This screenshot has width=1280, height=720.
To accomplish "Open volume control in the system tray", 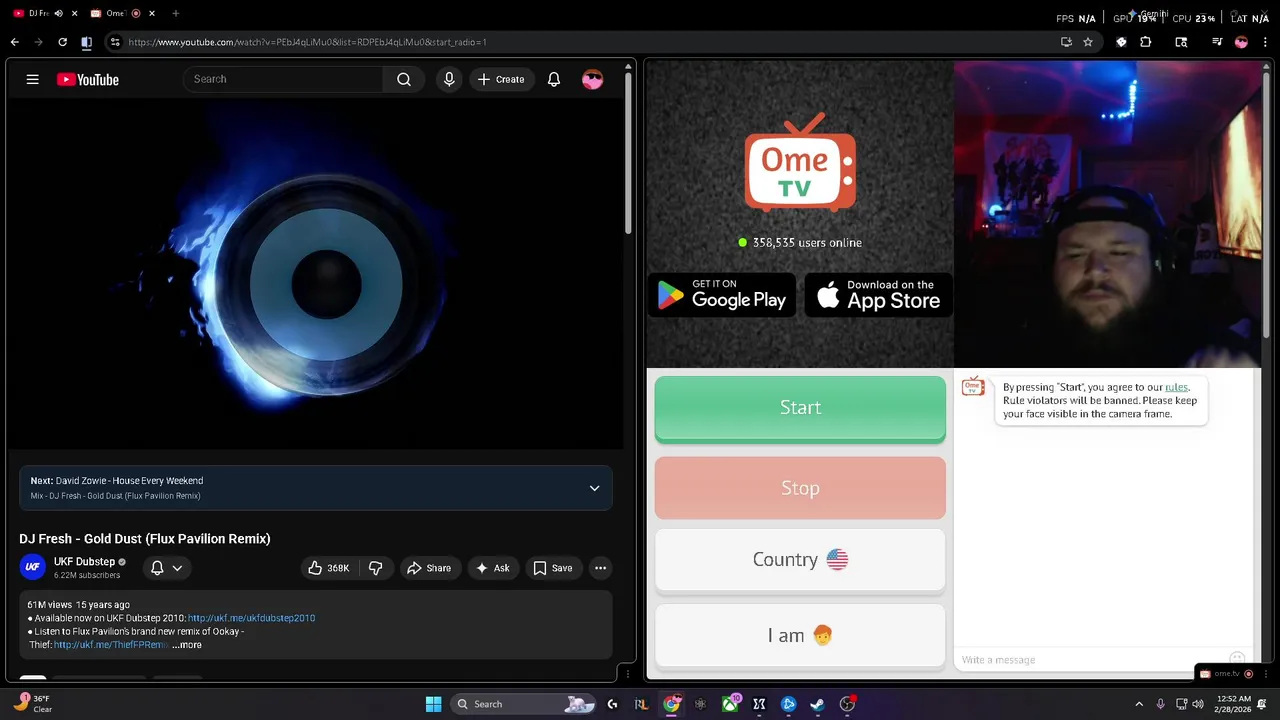I will pos(1200,704).
